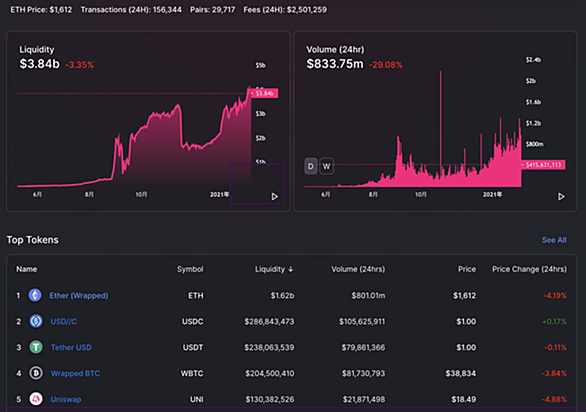Viewport: 586px width, 412px height.
Task: Click the -4.19% price change for ETH
Action: (555, 296)
